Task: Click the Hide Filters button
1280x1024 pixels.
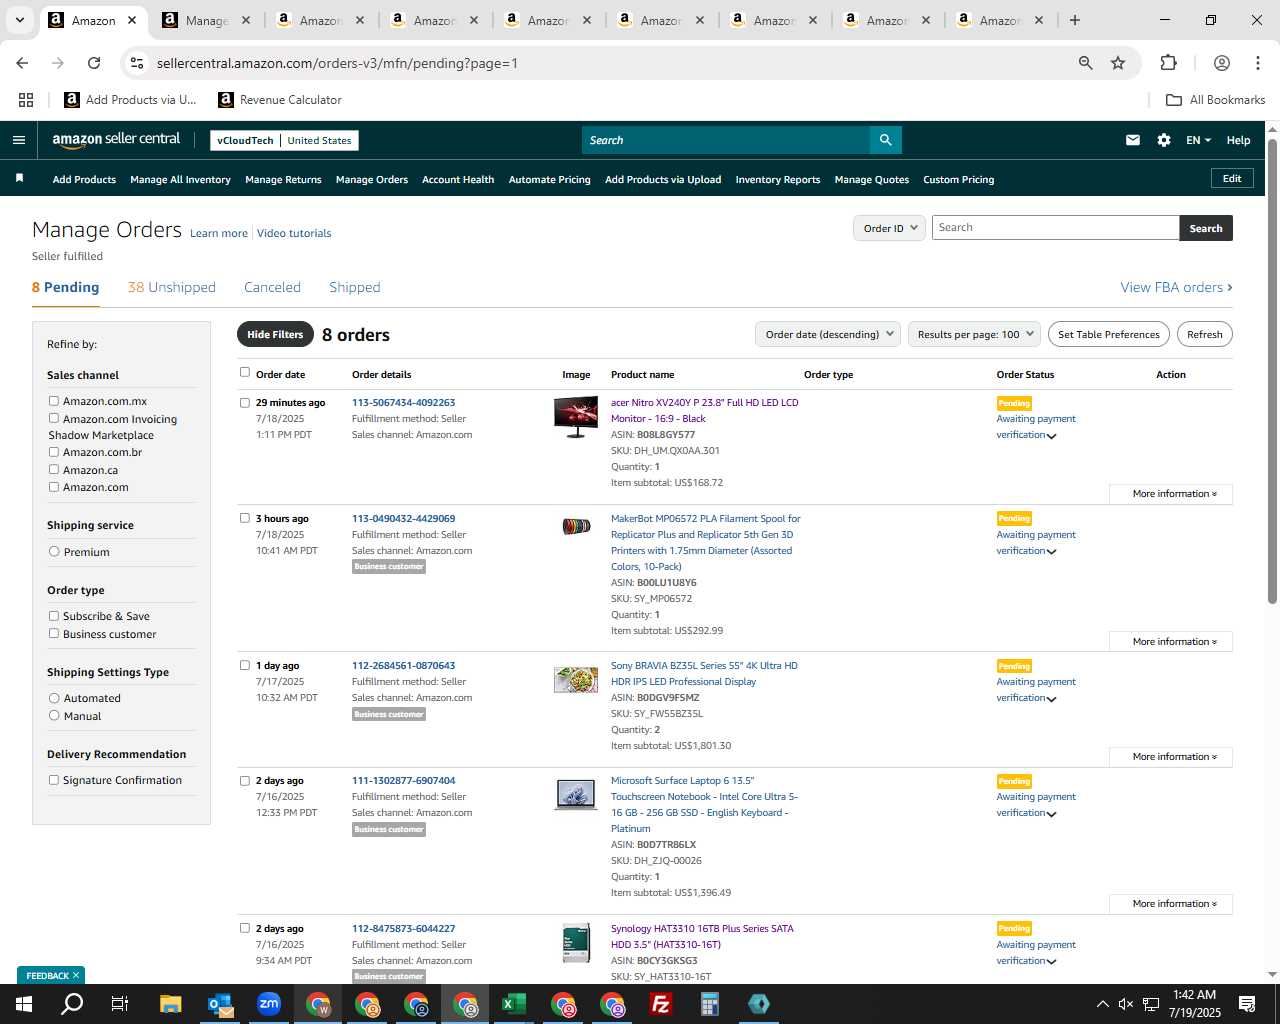Action: [275, 334]
